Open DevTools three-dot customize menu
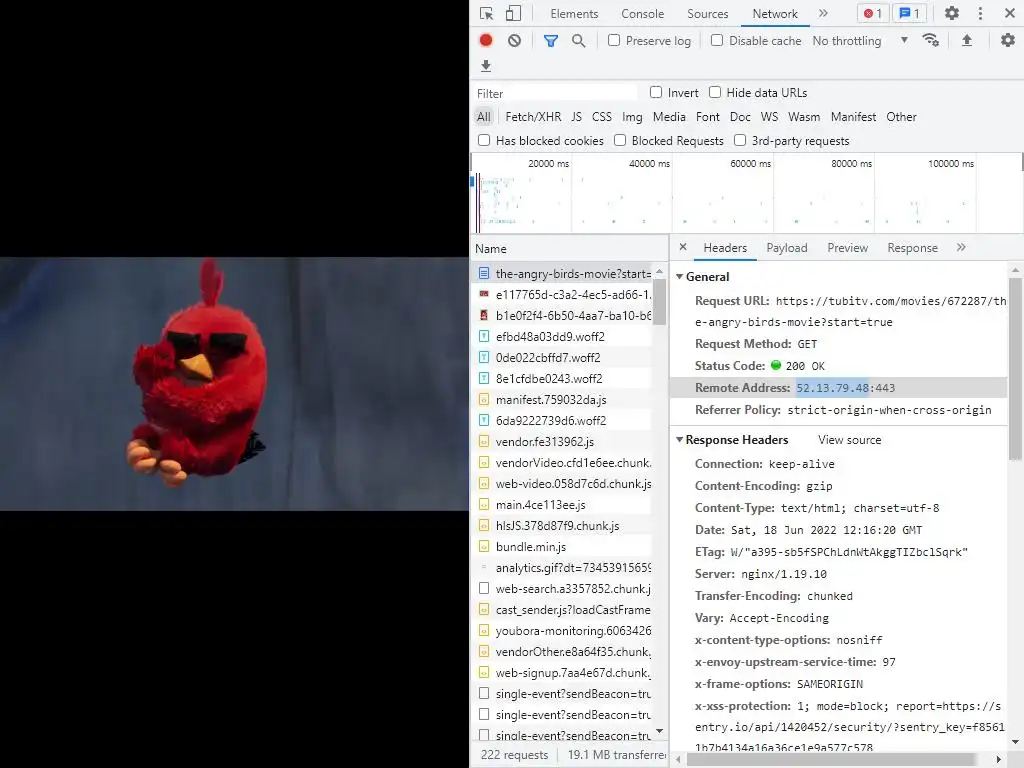1024x768 pixels. point(980,13)
